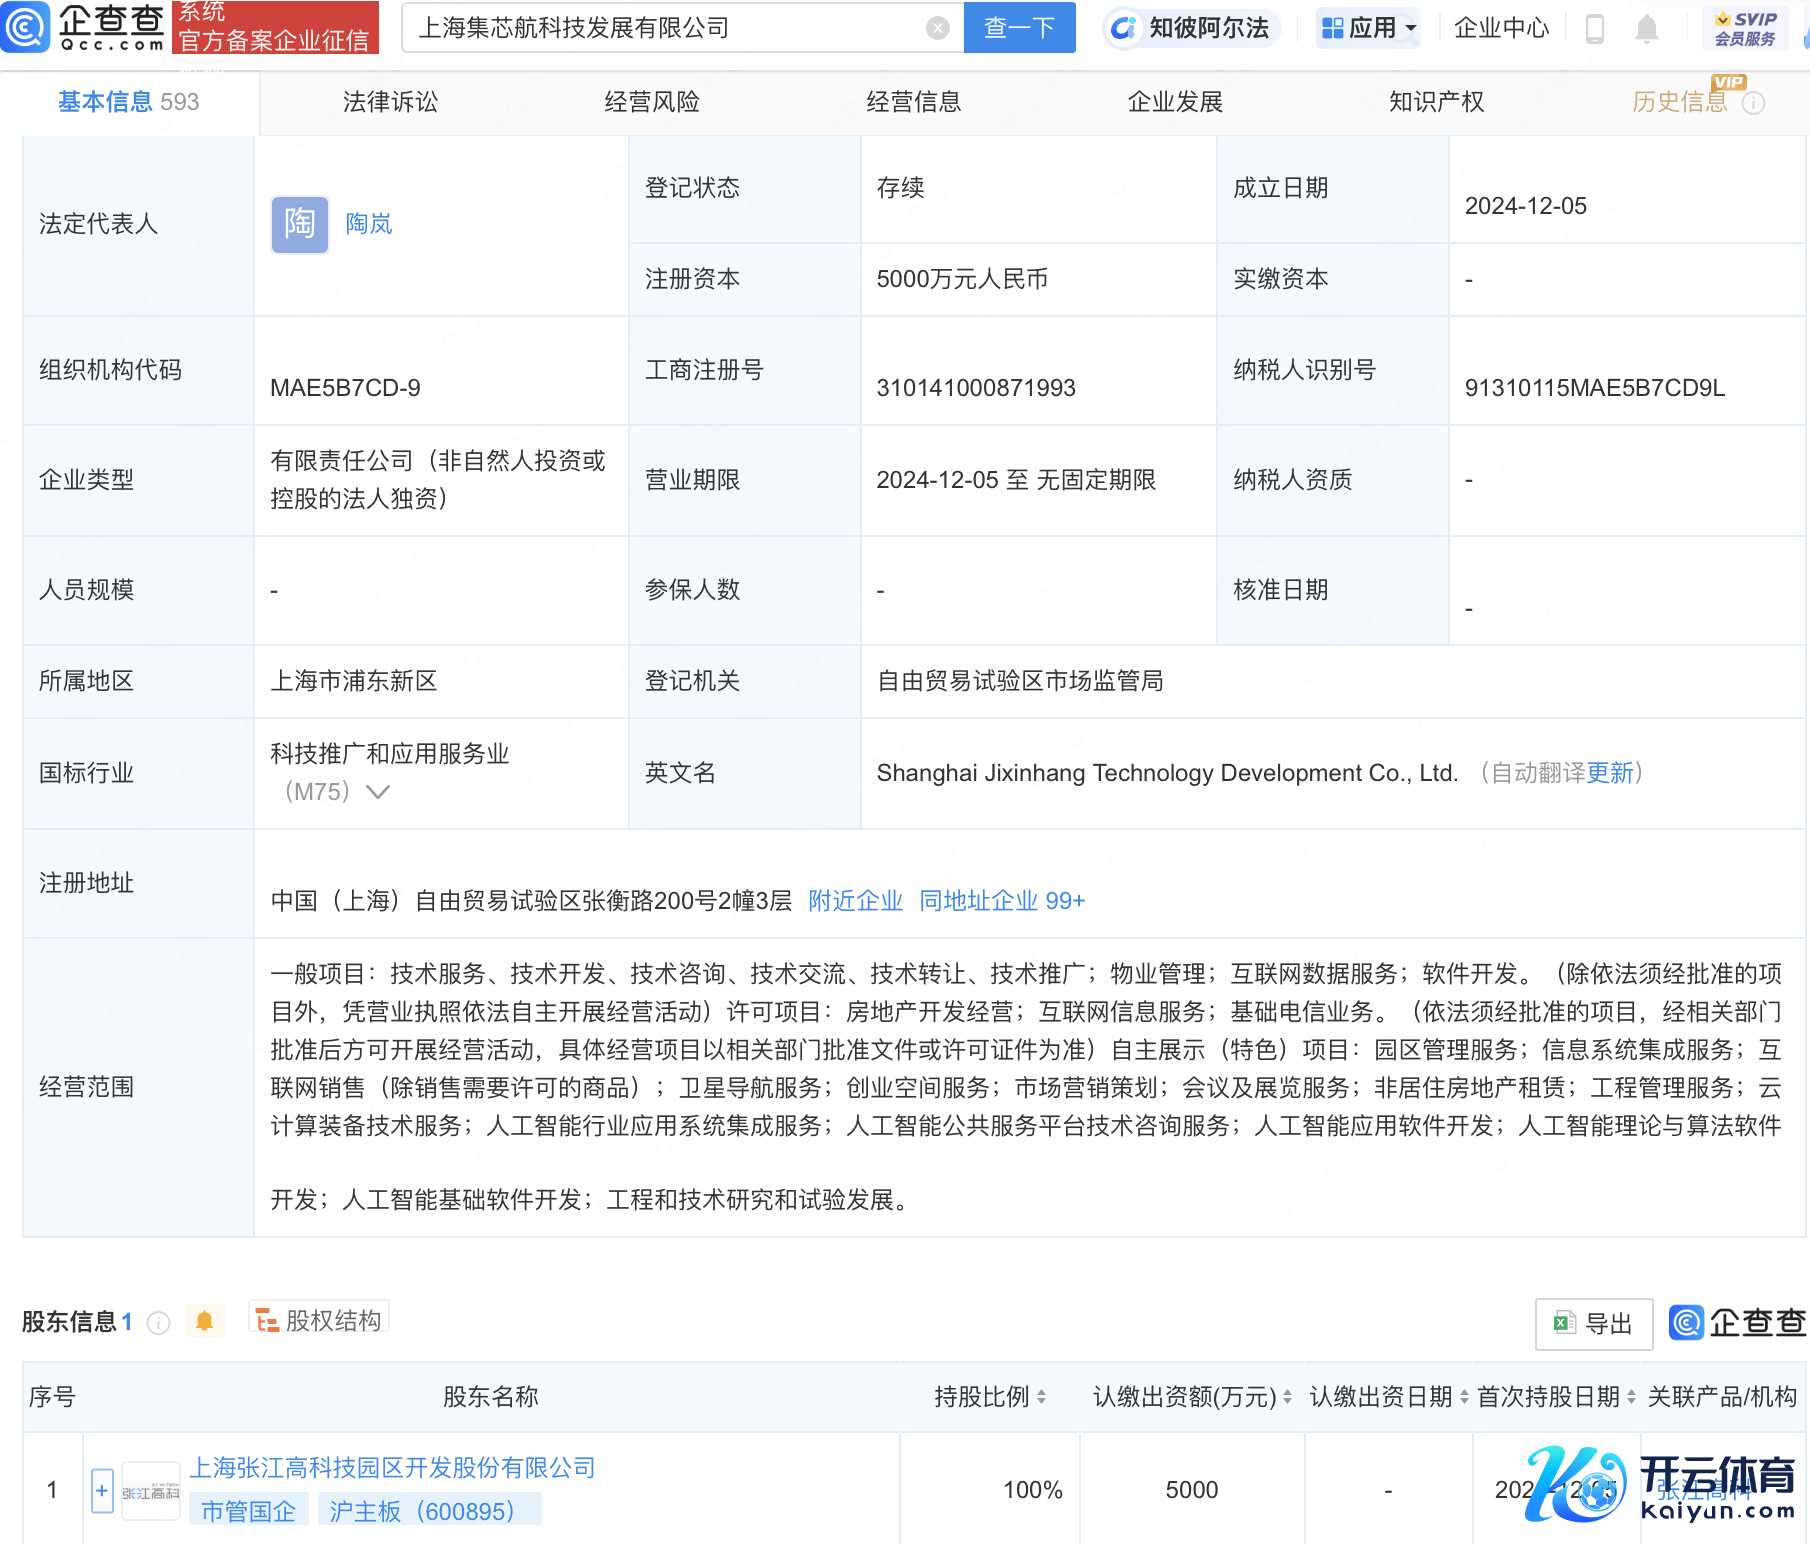Click info icon next to 股东信息
This screenshot has height=1544, width=1810.
click(158, 1323)
